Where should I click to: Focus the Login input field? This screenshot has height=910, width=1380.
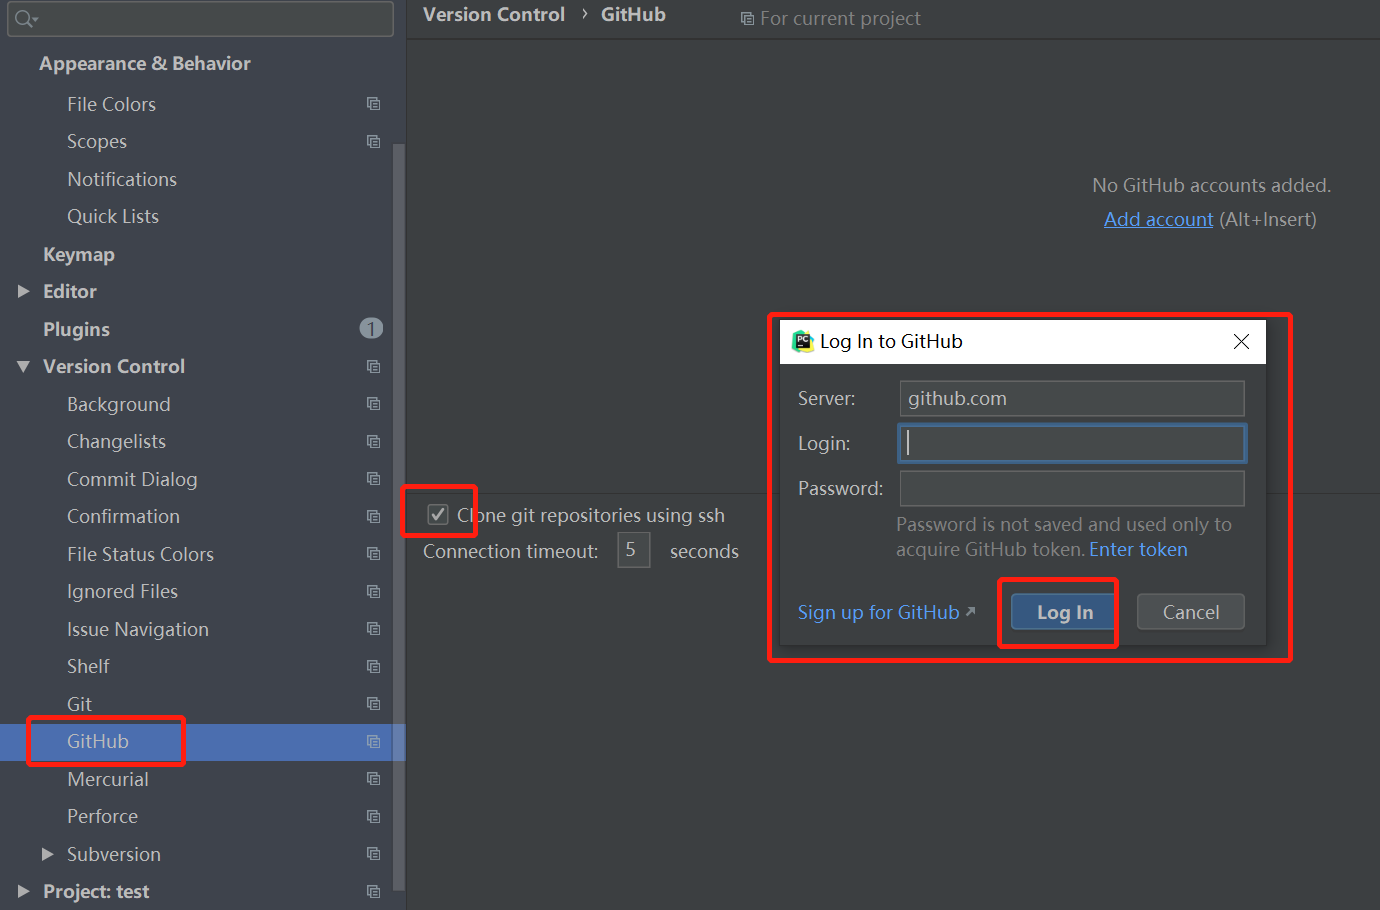tap(1072, 443)
